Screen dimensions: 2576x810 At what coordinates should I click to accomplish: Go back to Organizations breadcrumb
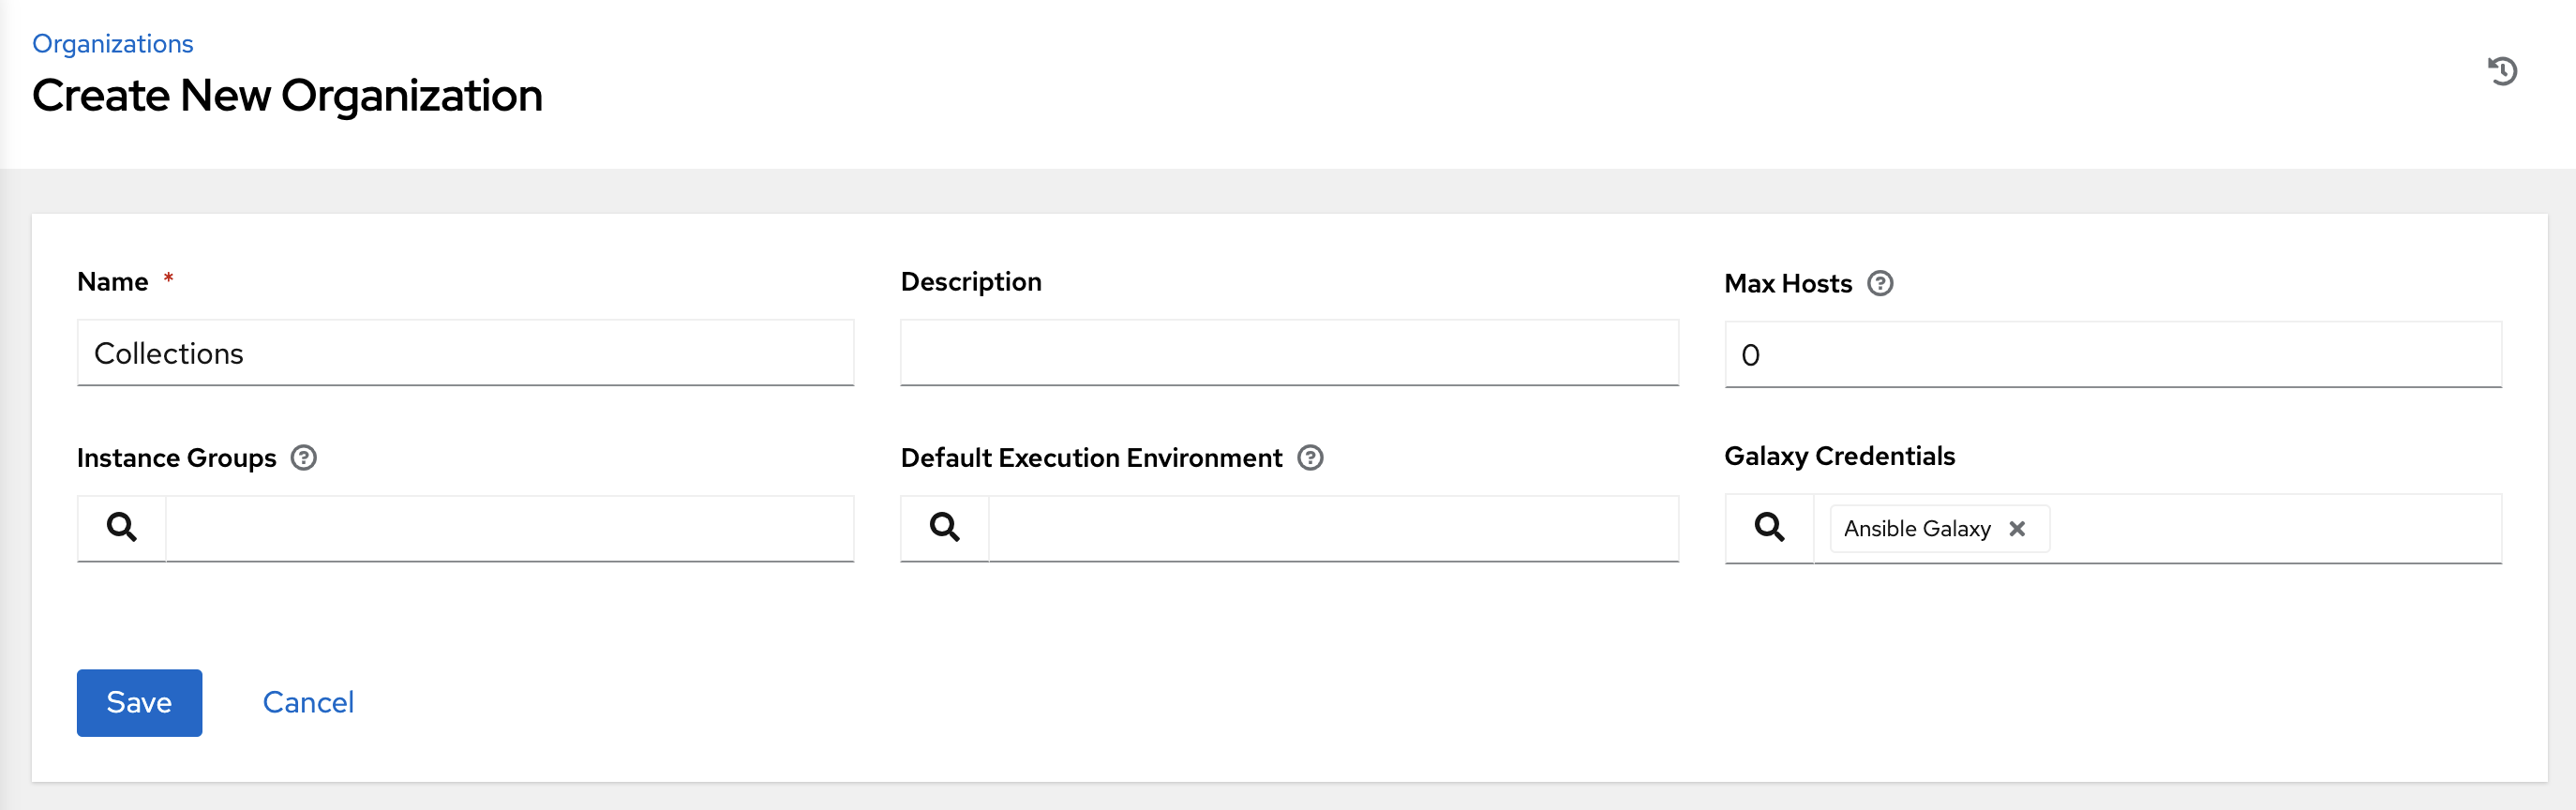tap(113, 44)
